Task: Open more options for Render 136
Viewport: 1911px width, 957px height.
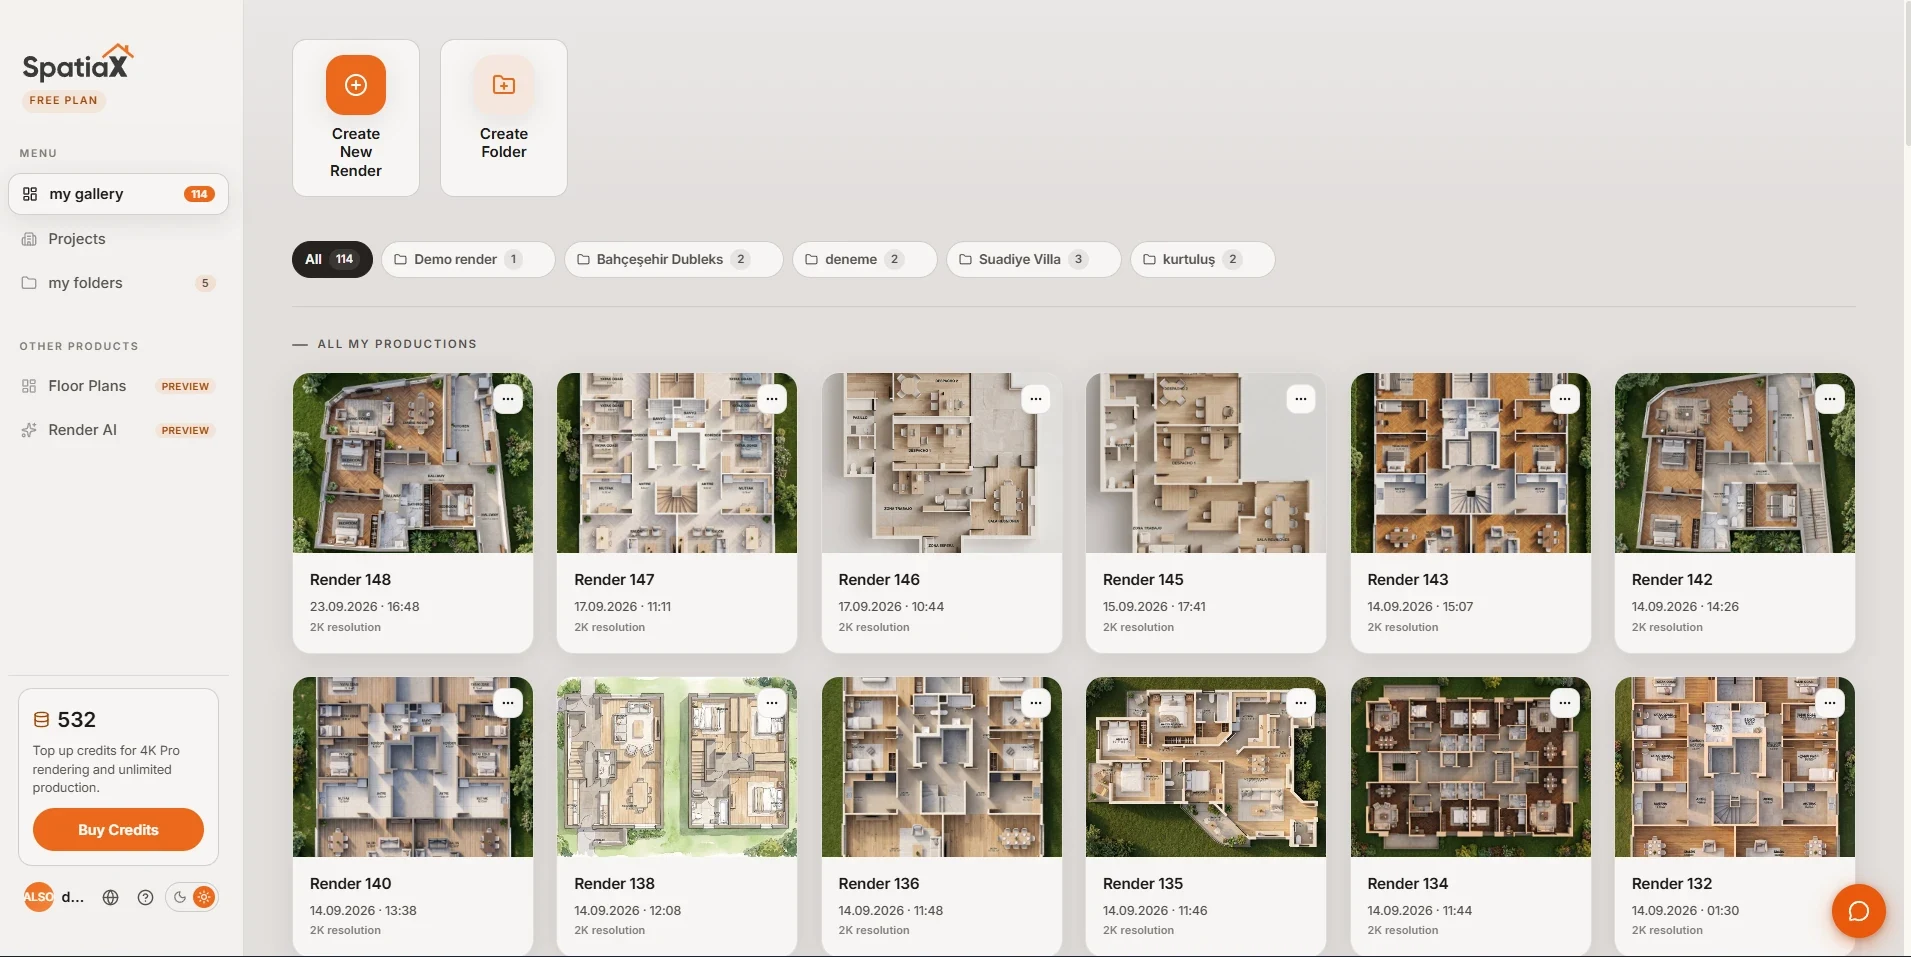Action: pyautogui.click(x=1036, y=703)
